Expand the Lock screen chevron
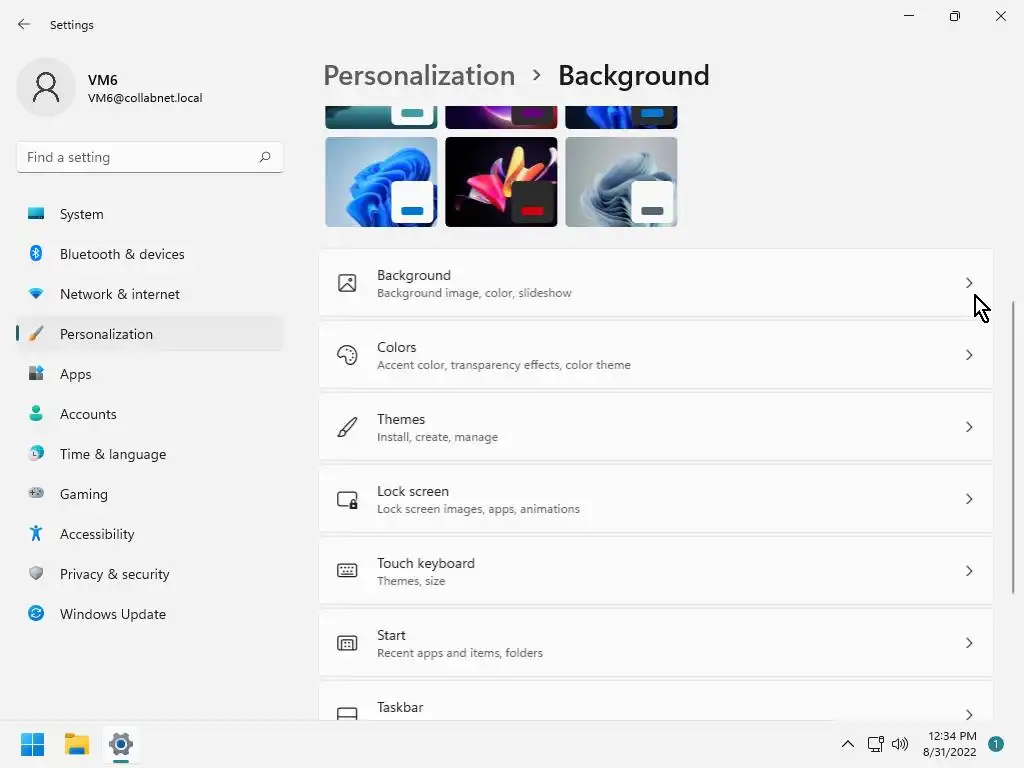Image resolution: width=1024 pixels, height=768 pixels. [968, 499]
